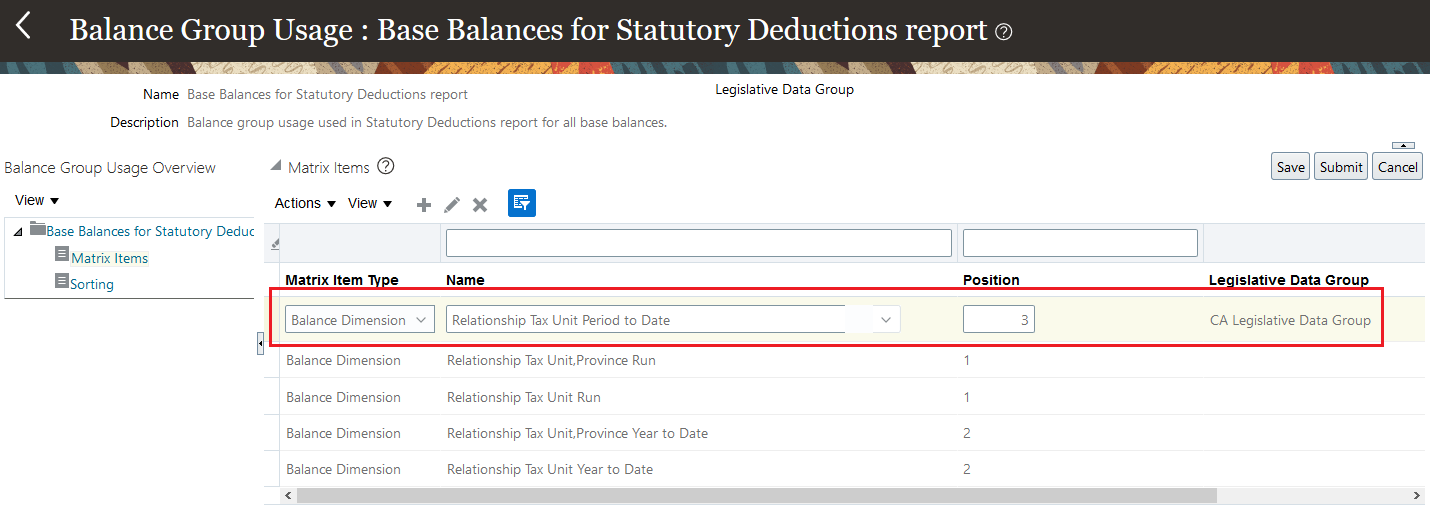Expand the Name dropdown list
Image resolution: width=1430 pixels, height=514 pixels.
[x=885, y=320]
